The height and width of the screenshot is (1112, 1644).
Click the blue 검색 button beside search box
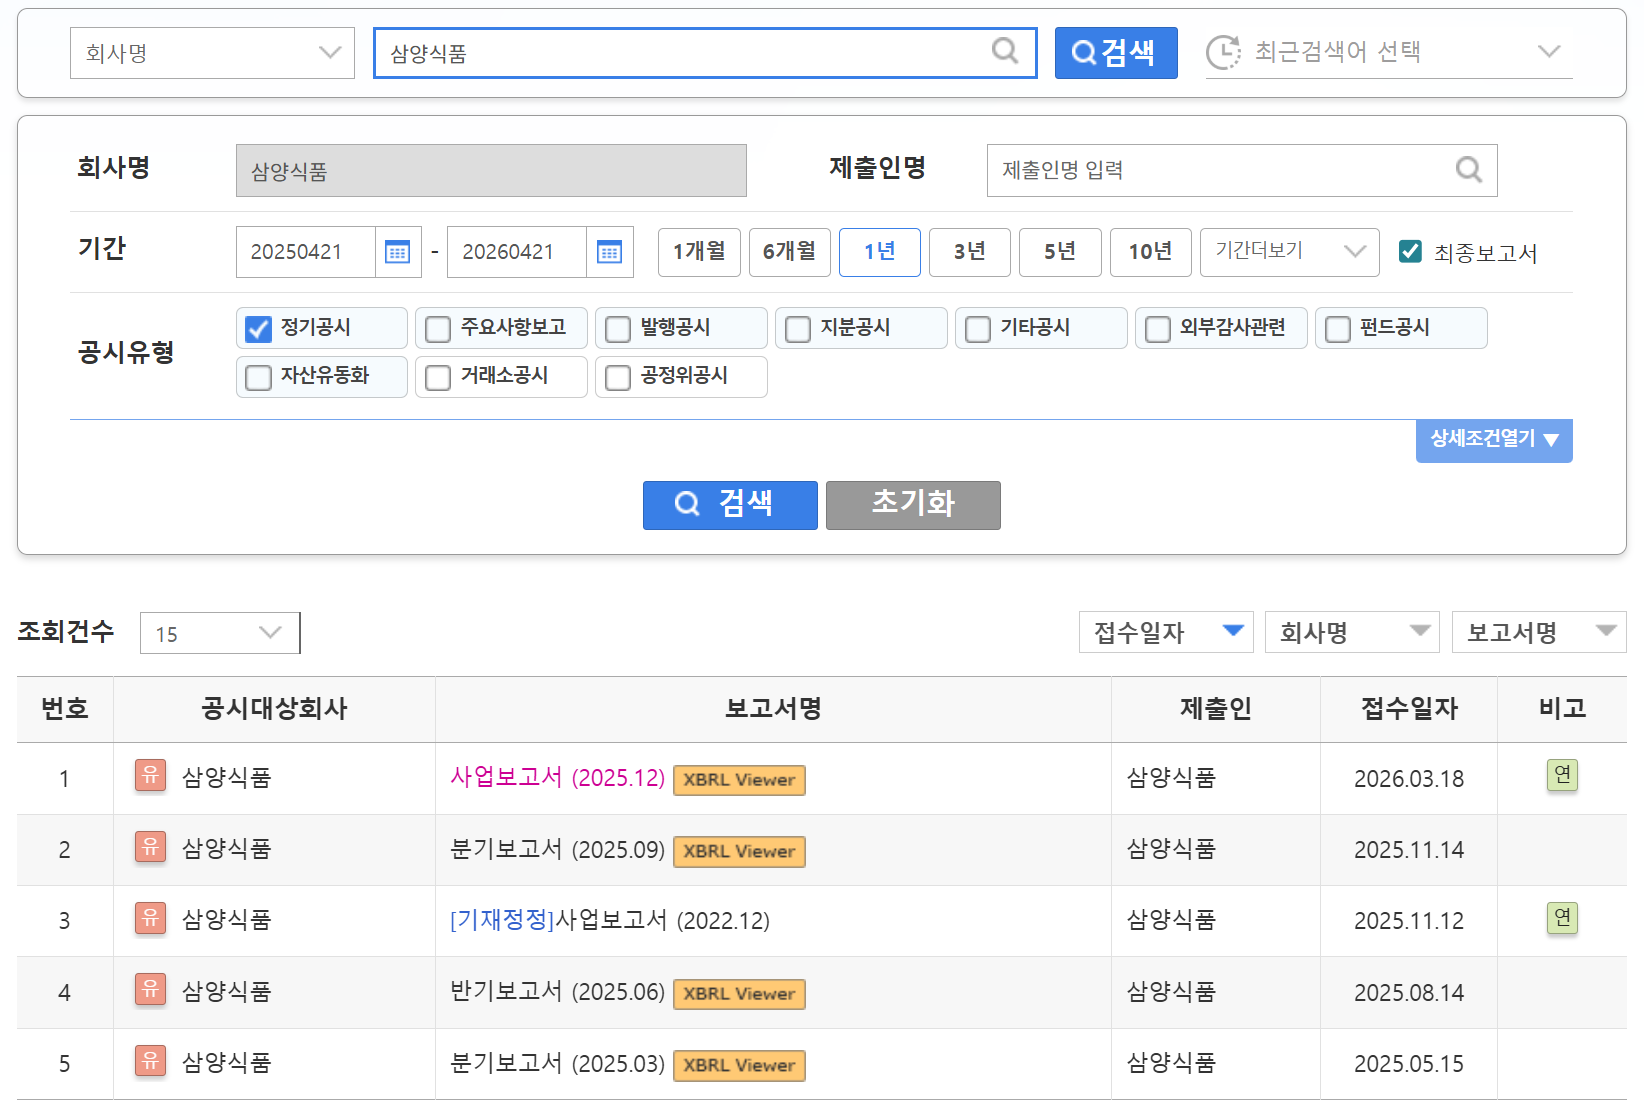pos(1116,53)
